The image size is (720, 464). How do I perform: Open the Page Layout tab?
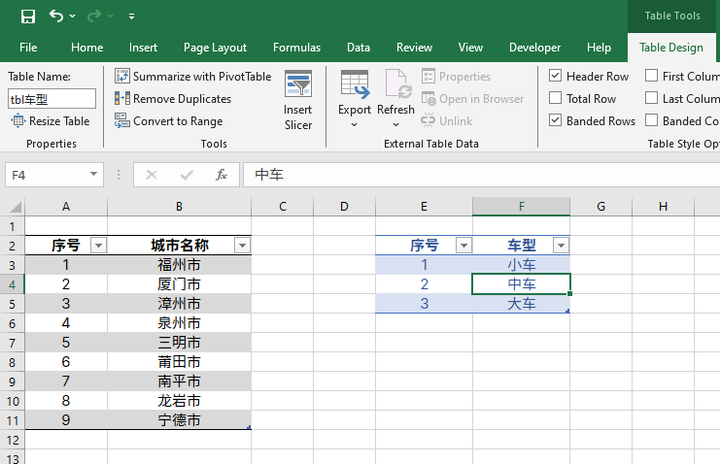(215, 47)
